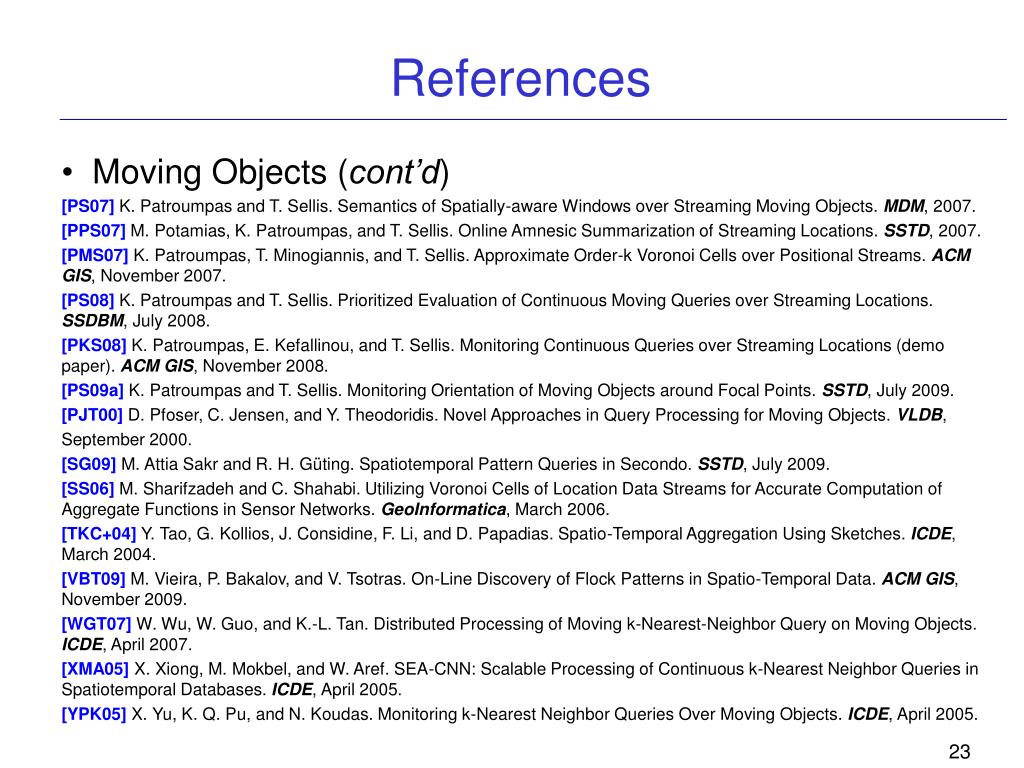Click ICDE venue in the TKC+04 entry
This screenshot has height=768, width=1024.
[932, 534]
